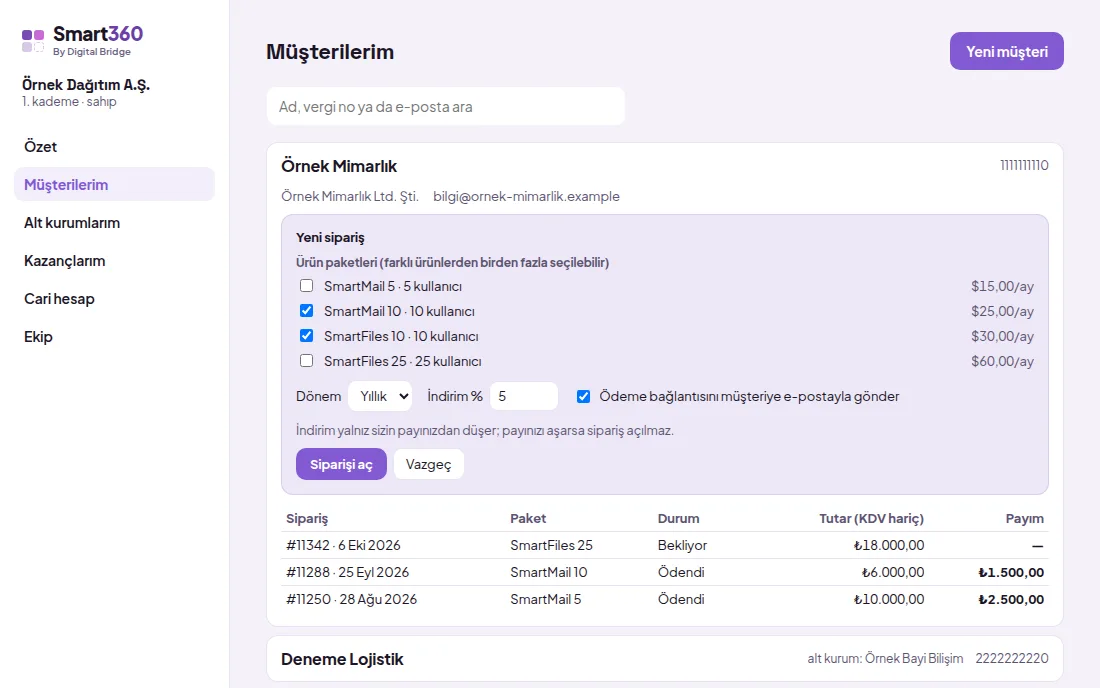Click the Paket column header
1100x688 pixels.
pos(528,518)
